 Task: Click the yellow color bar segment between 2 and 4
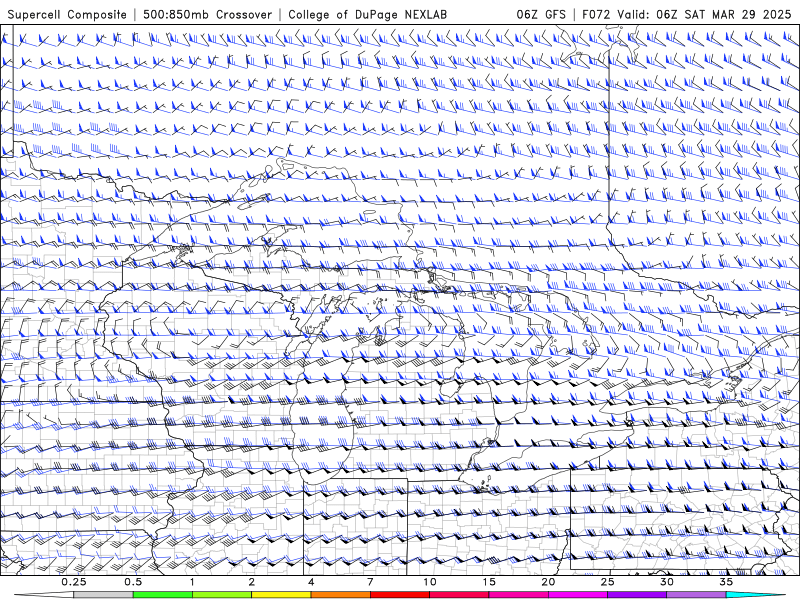coord(281,595)
